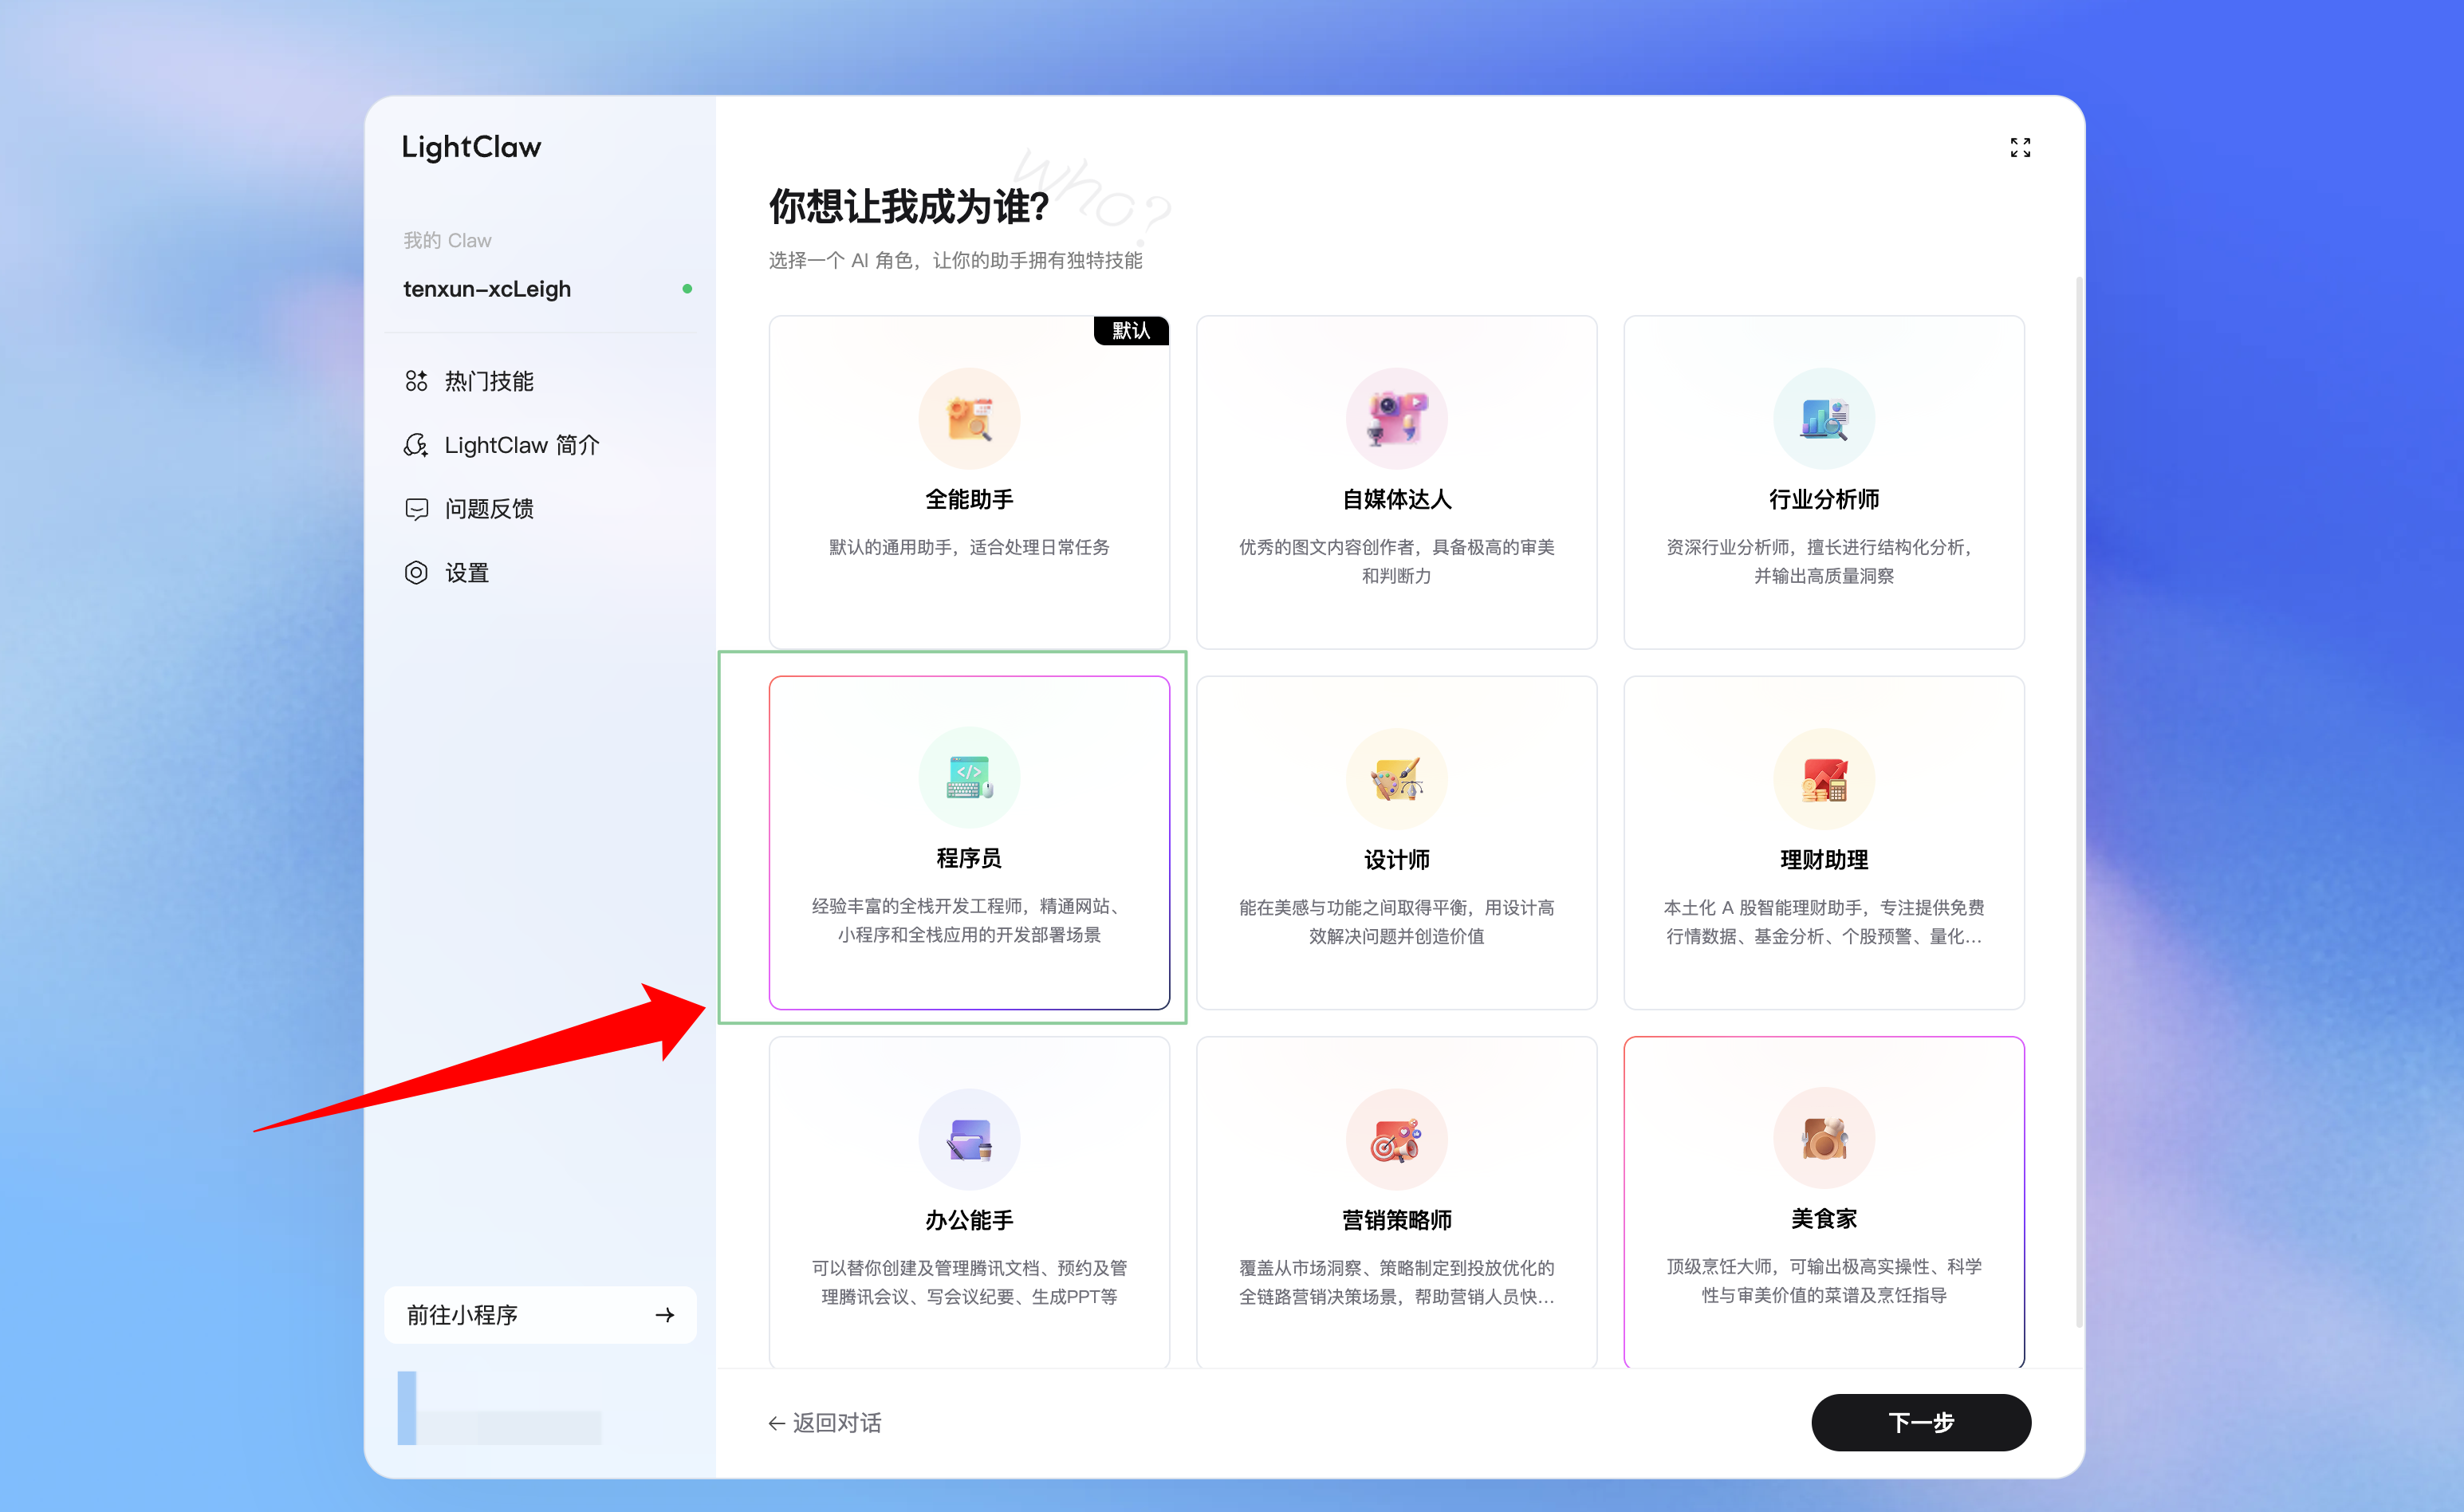Select tenxun-xcLeigh claw entry
The height and width of the screenshot is (1512, 2464).
(x=540, y=289)
